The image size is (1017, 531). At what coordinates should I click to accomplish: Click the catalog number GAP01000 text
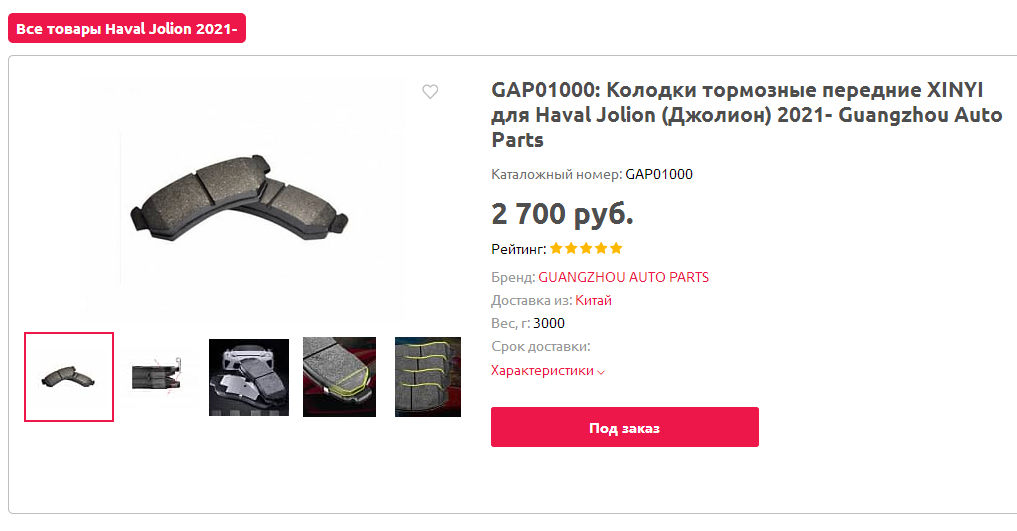point(659,174)
